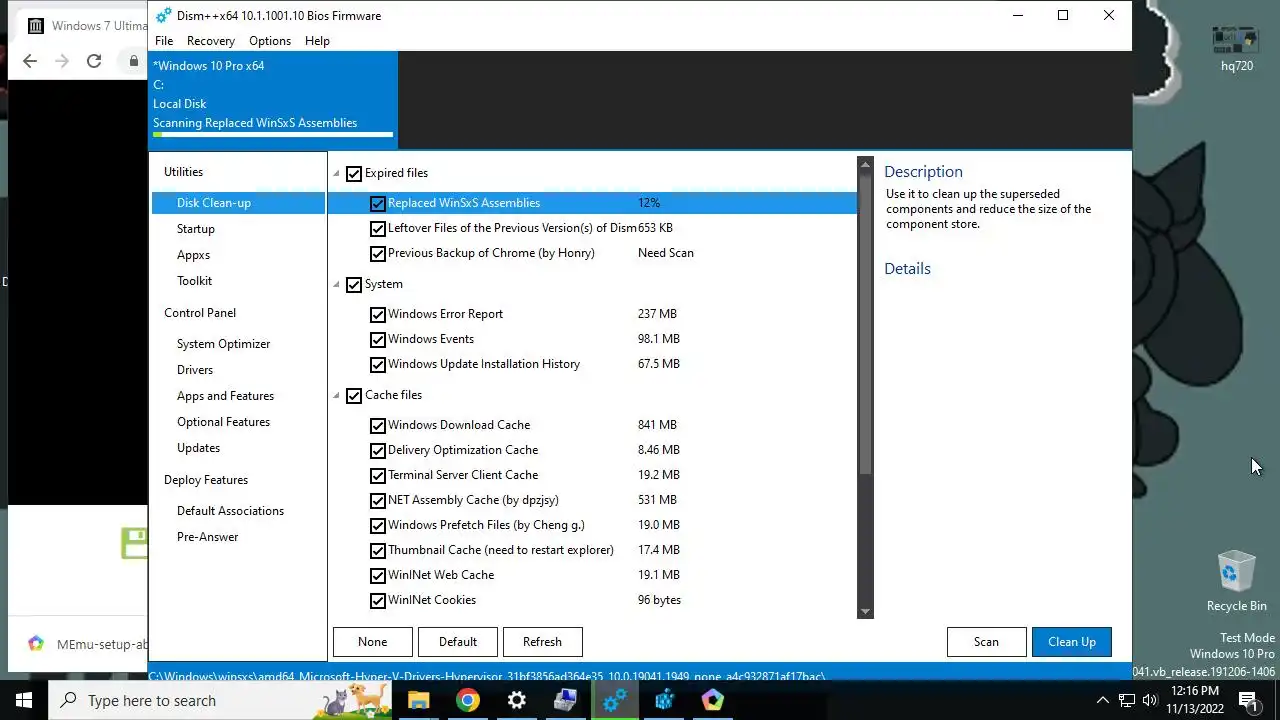Viewport: 1280px width, 720px height.
Task: Select Disk Clean-up in sidebar
Action: coord(239,203)
